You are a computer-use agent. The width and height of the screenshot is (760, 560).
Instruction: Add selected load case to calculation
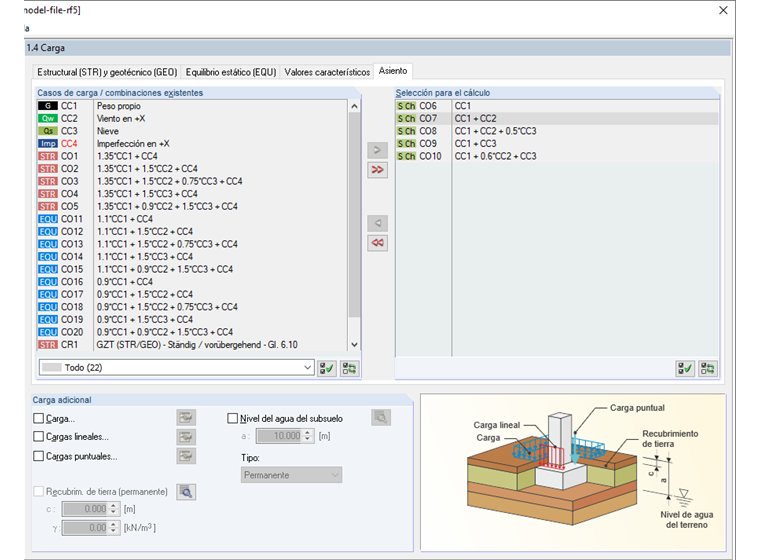377,150
